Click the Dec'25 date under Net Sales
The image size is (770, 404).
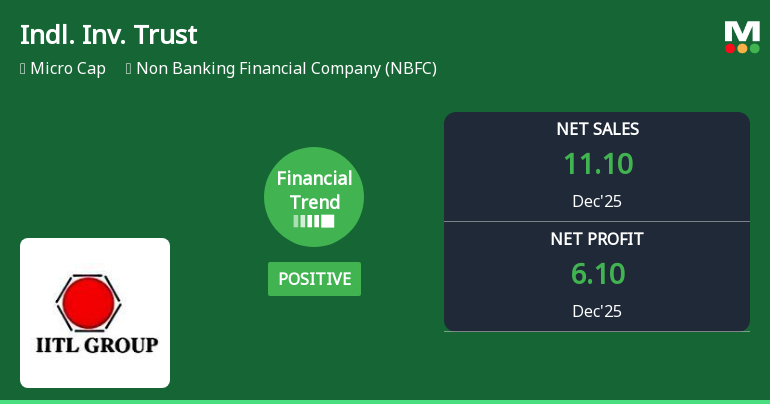pos(597,201)
